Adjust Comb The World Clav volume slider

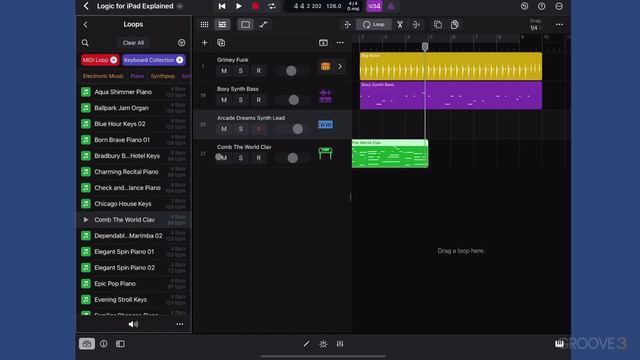[292, 158]
